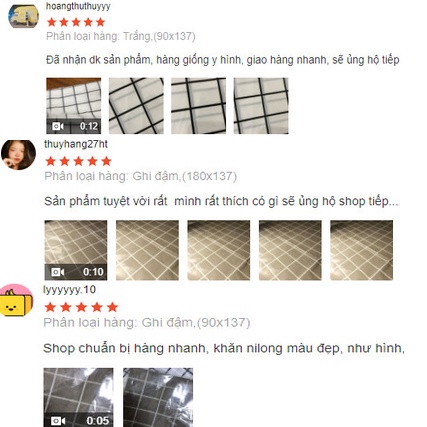Play the 0:10 gray tablecloth review video

(x=76, y=250)
